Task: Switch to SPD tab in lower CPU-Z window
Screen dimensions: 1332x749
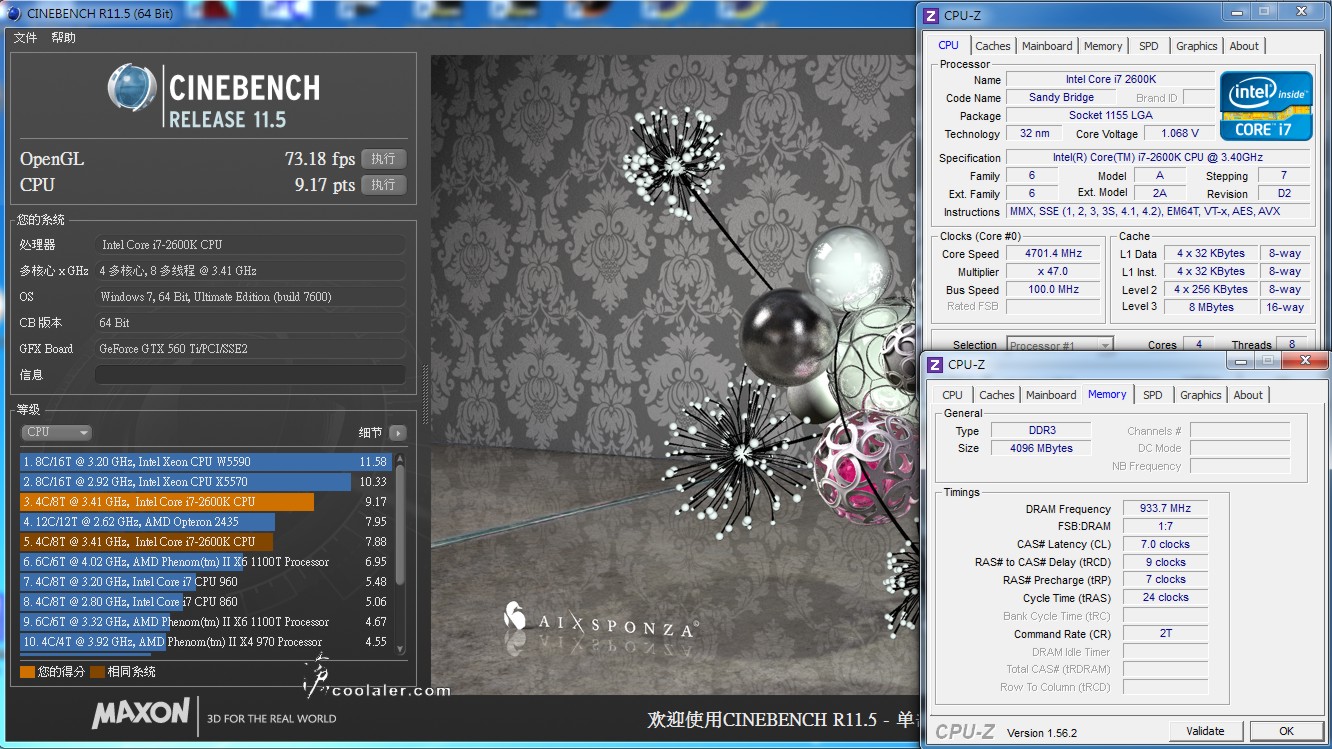Action: click(x=1153, y=395)
